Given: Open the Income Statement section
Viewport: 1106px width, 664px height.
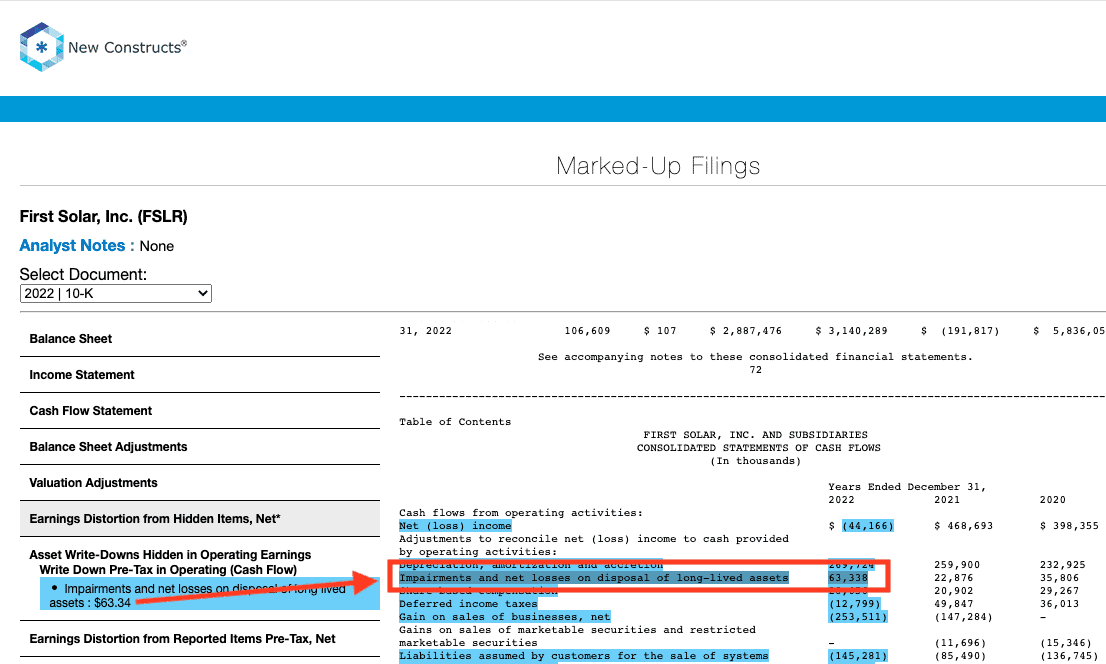Looking at the screenshot, I should pos(200,375).
